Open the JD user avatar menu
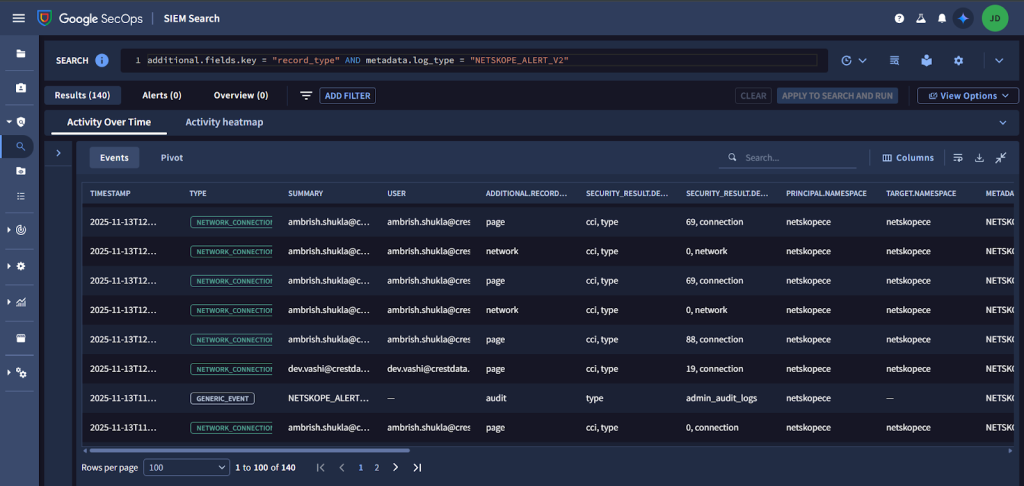Viewport: 1024px width, 486px height. pos(995,18)
